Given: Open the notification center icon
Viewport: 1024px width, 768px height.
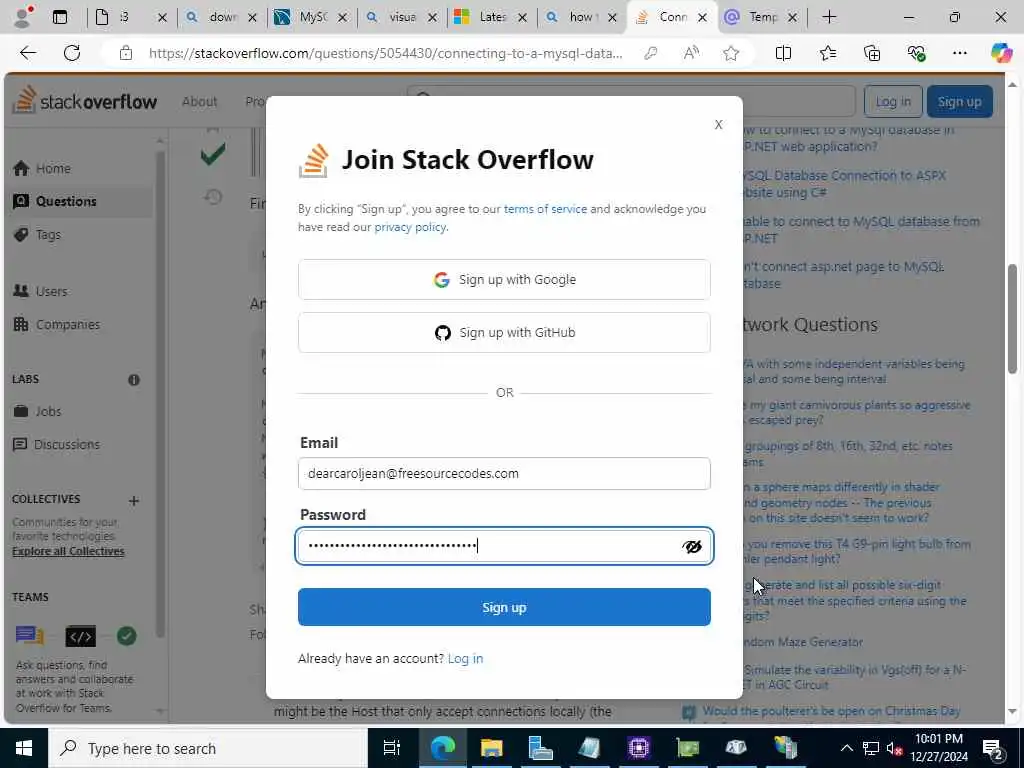Looking at the screenshot, I should tap(993, 748).
